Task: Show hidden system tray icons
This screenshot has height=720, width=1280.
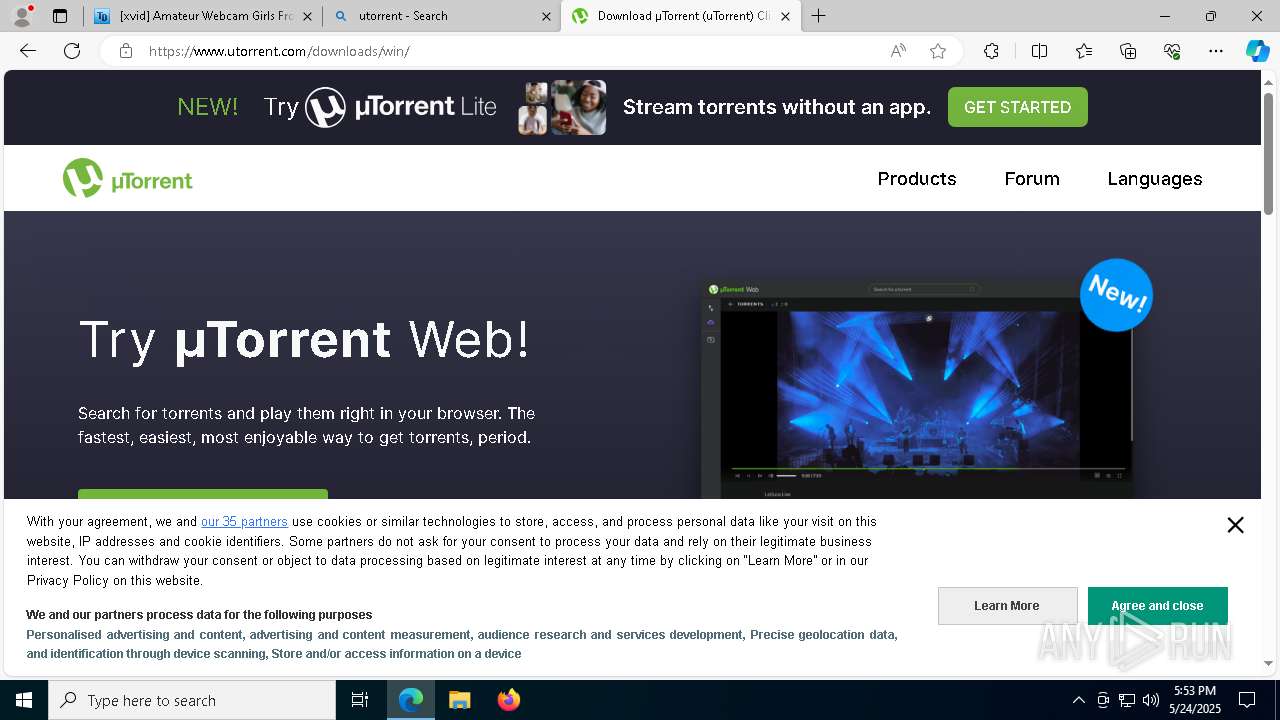Action: [1078, 700]
